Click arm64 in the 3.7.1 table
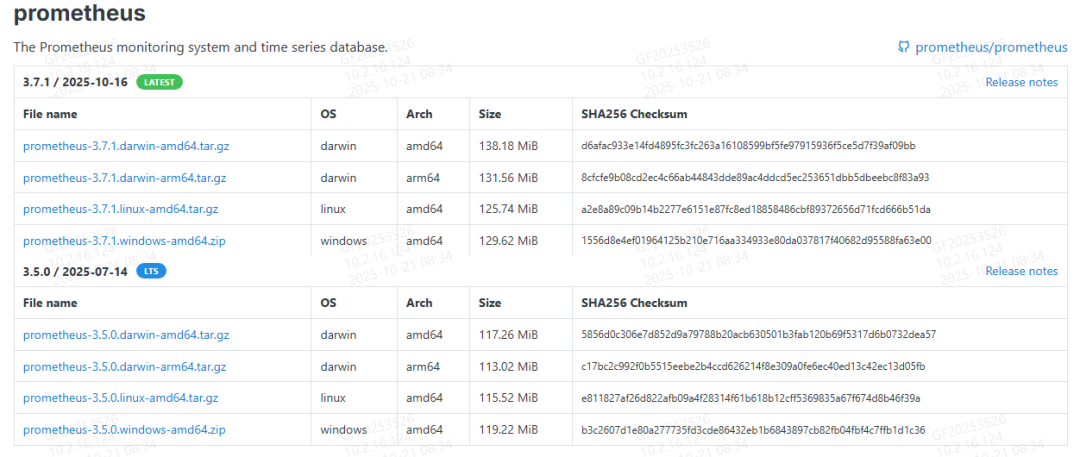 coord(424,178)
